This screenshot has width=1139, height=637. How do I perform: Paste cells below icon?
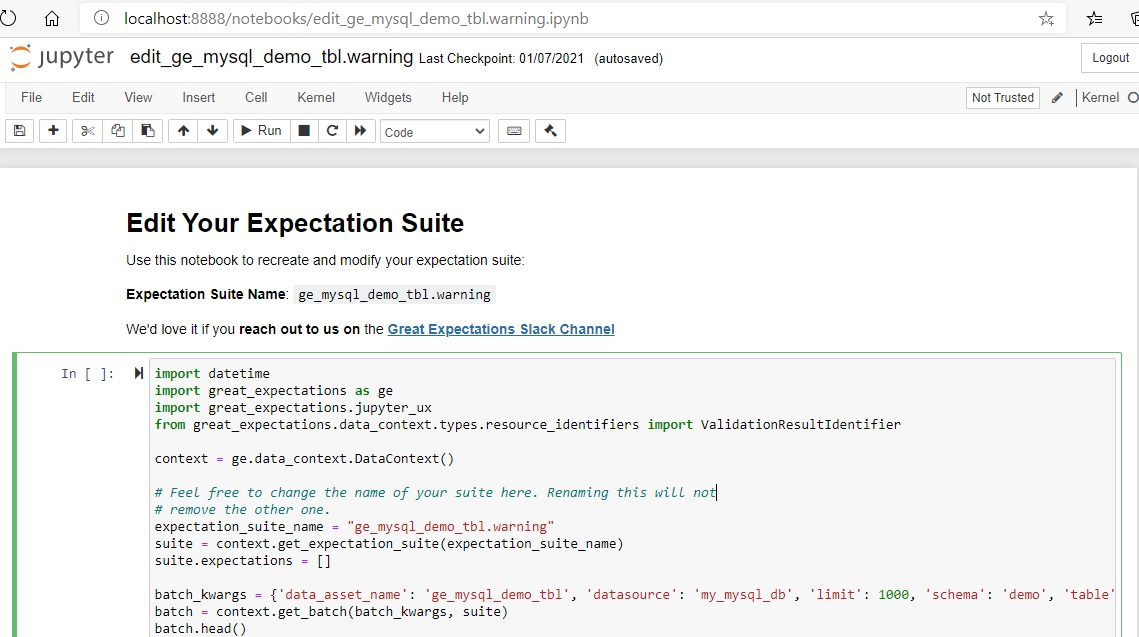click(147, 131)
